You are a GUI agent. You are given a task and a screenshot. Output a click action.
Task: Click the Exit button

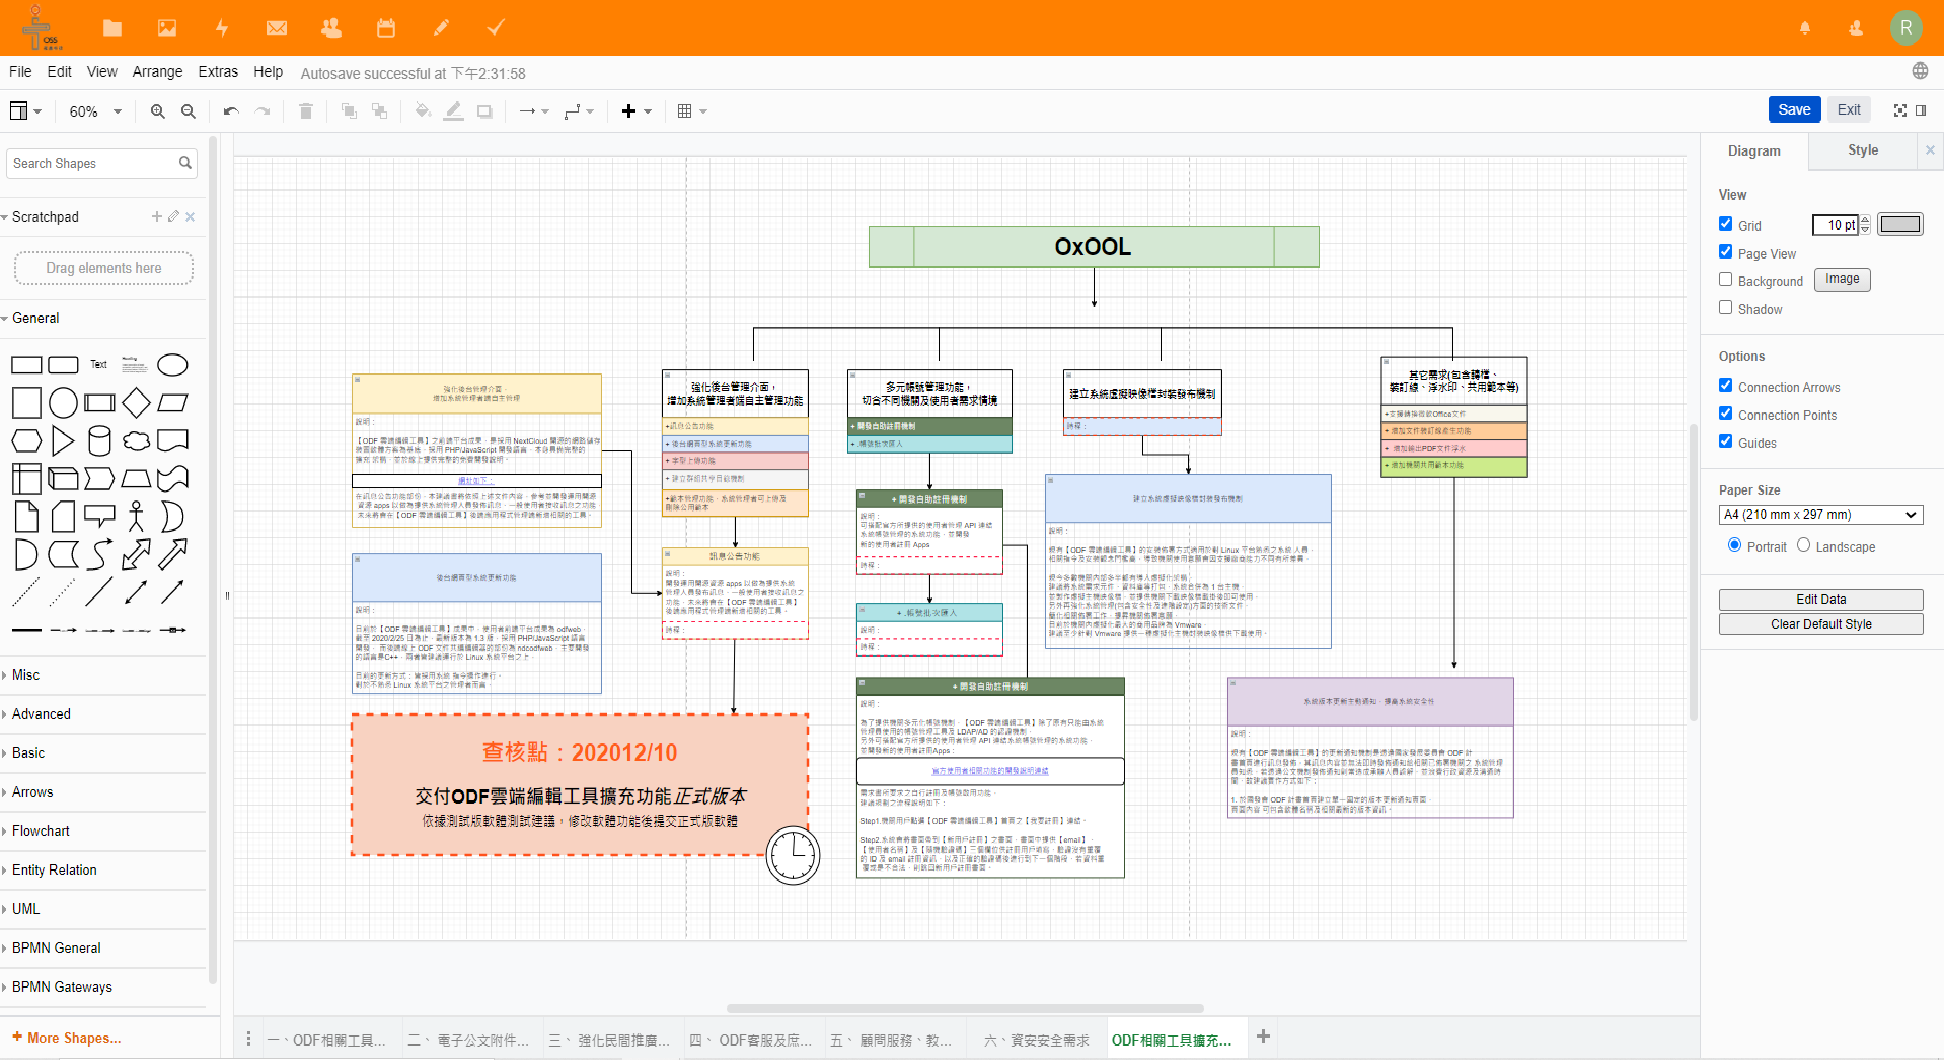click(1849, 110)
